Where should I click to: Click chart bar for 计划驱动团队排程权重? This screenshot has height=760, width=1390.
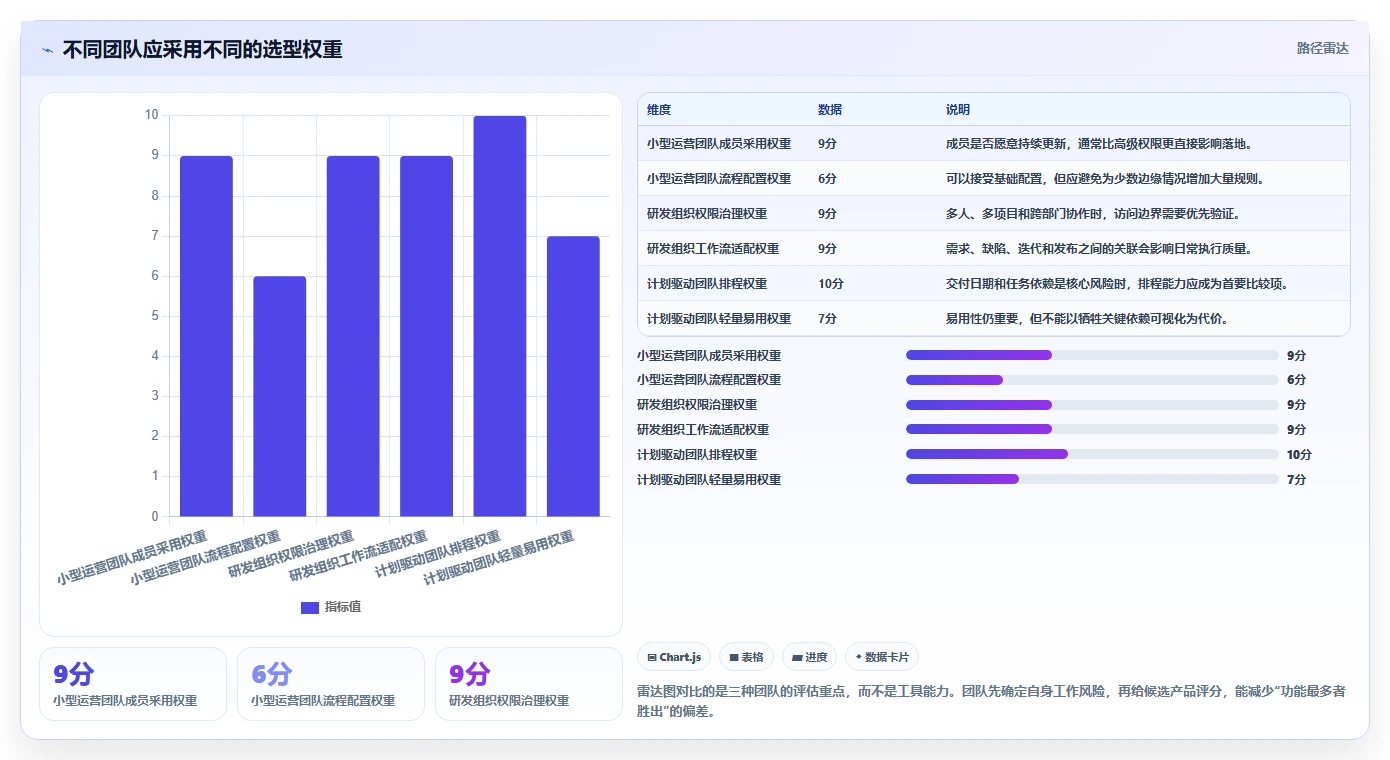[x=500, y=316]
